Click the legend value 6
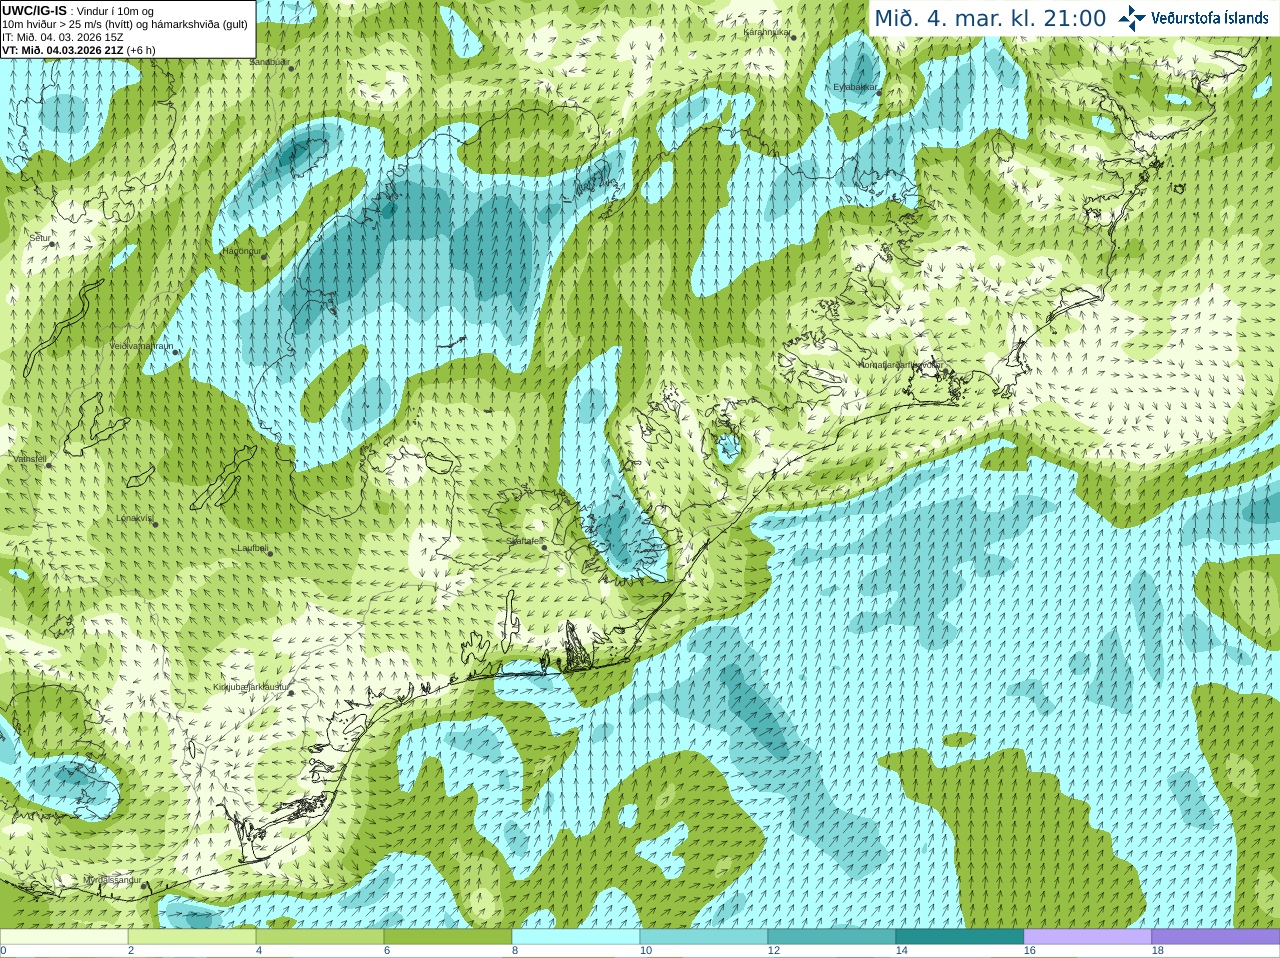 click(387, 951)
